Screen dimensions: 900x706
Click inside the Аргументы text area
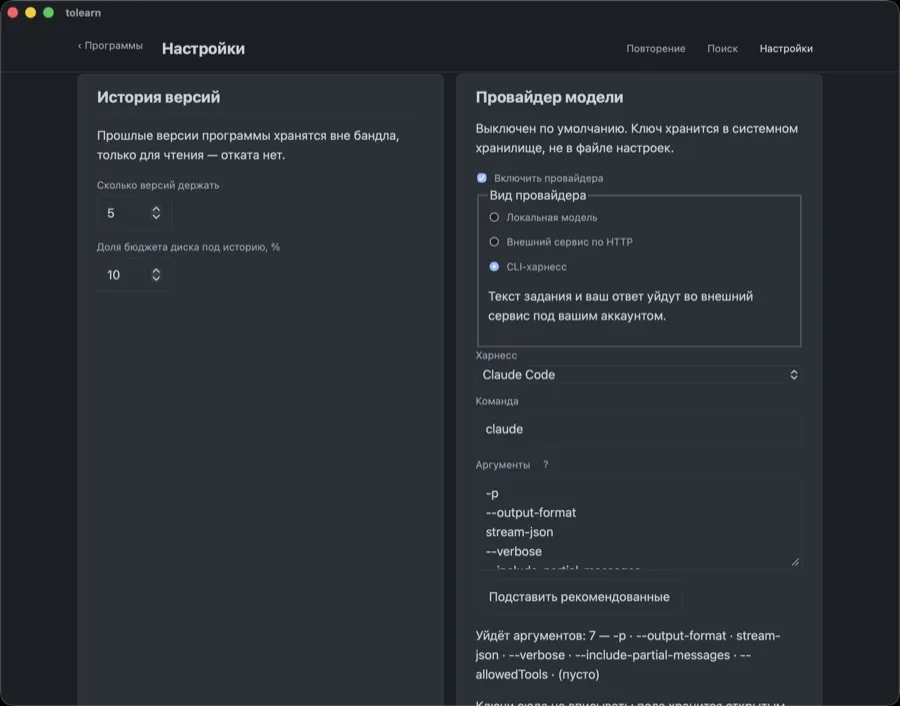pyautogui.click(x=638, y=523)
